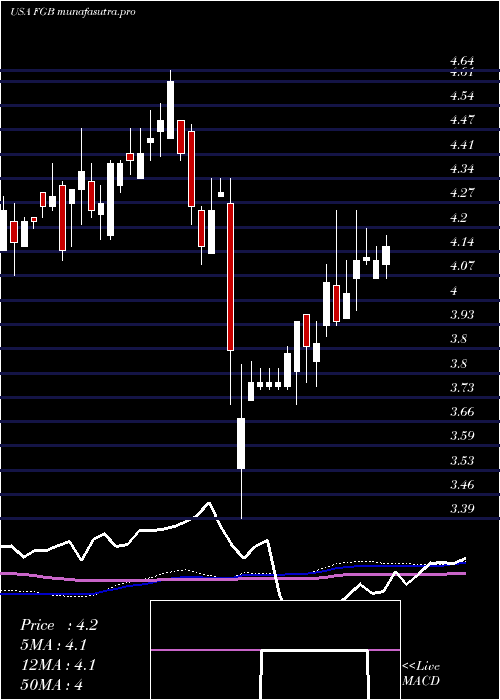Click the 3.93 price axis label
Screen dimensions: 500x700
point(462,315)
